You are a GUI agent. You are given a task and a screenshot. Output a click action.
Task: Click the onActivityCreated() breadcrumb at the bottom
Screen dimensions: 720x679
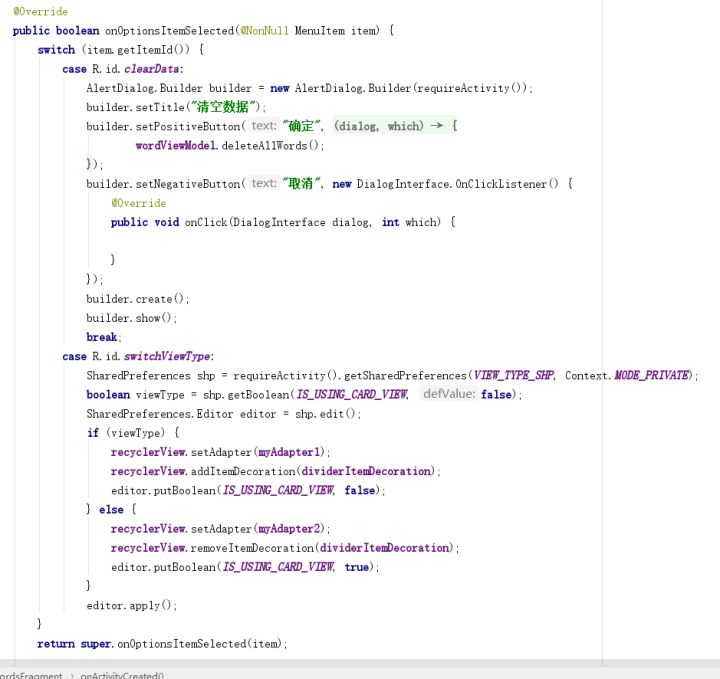(x=122, y=675)
